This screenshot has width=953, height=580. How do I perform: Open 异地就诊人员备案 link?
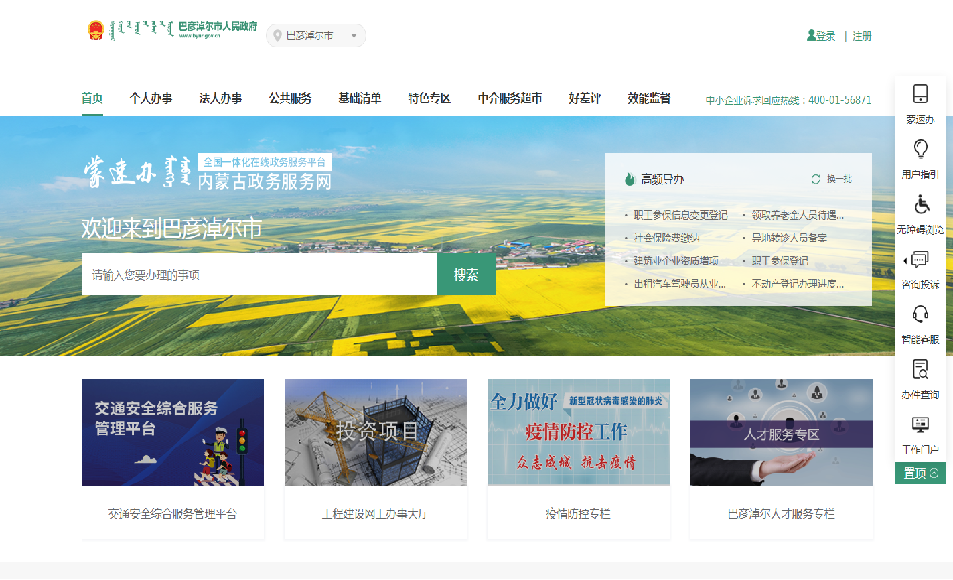coord(789,238)
